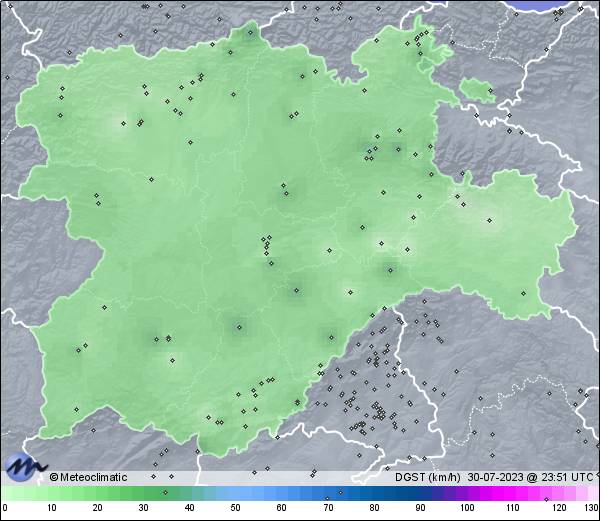Screen dimensions: 600x521
Task: Click the scale label 0
Action: (5, 508)
